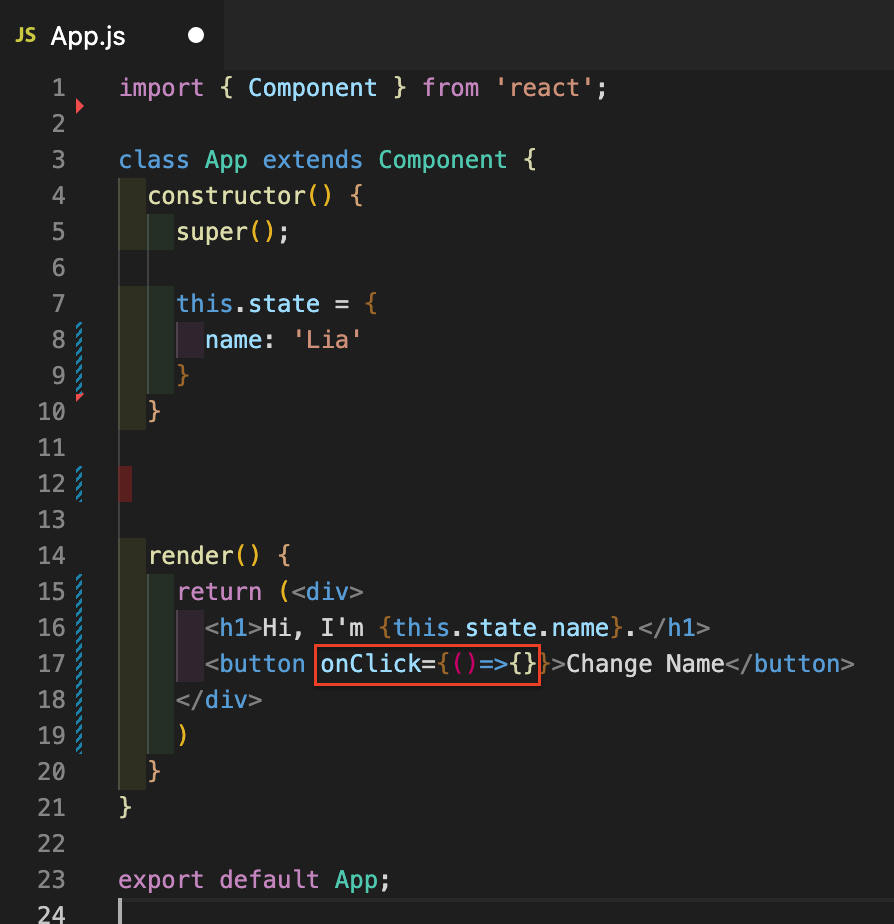Image resolution: width=894 pixels, height=924 pixels.
Task: Click line number 1 in gutter
Action: pyautogui.click(x=58, y=88)
